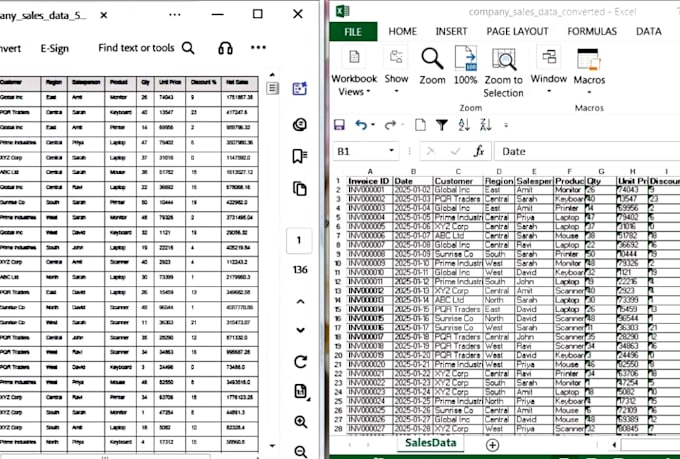
Task: Switch to the FORMULAS ribbon tab
Action: pos(592,32)
